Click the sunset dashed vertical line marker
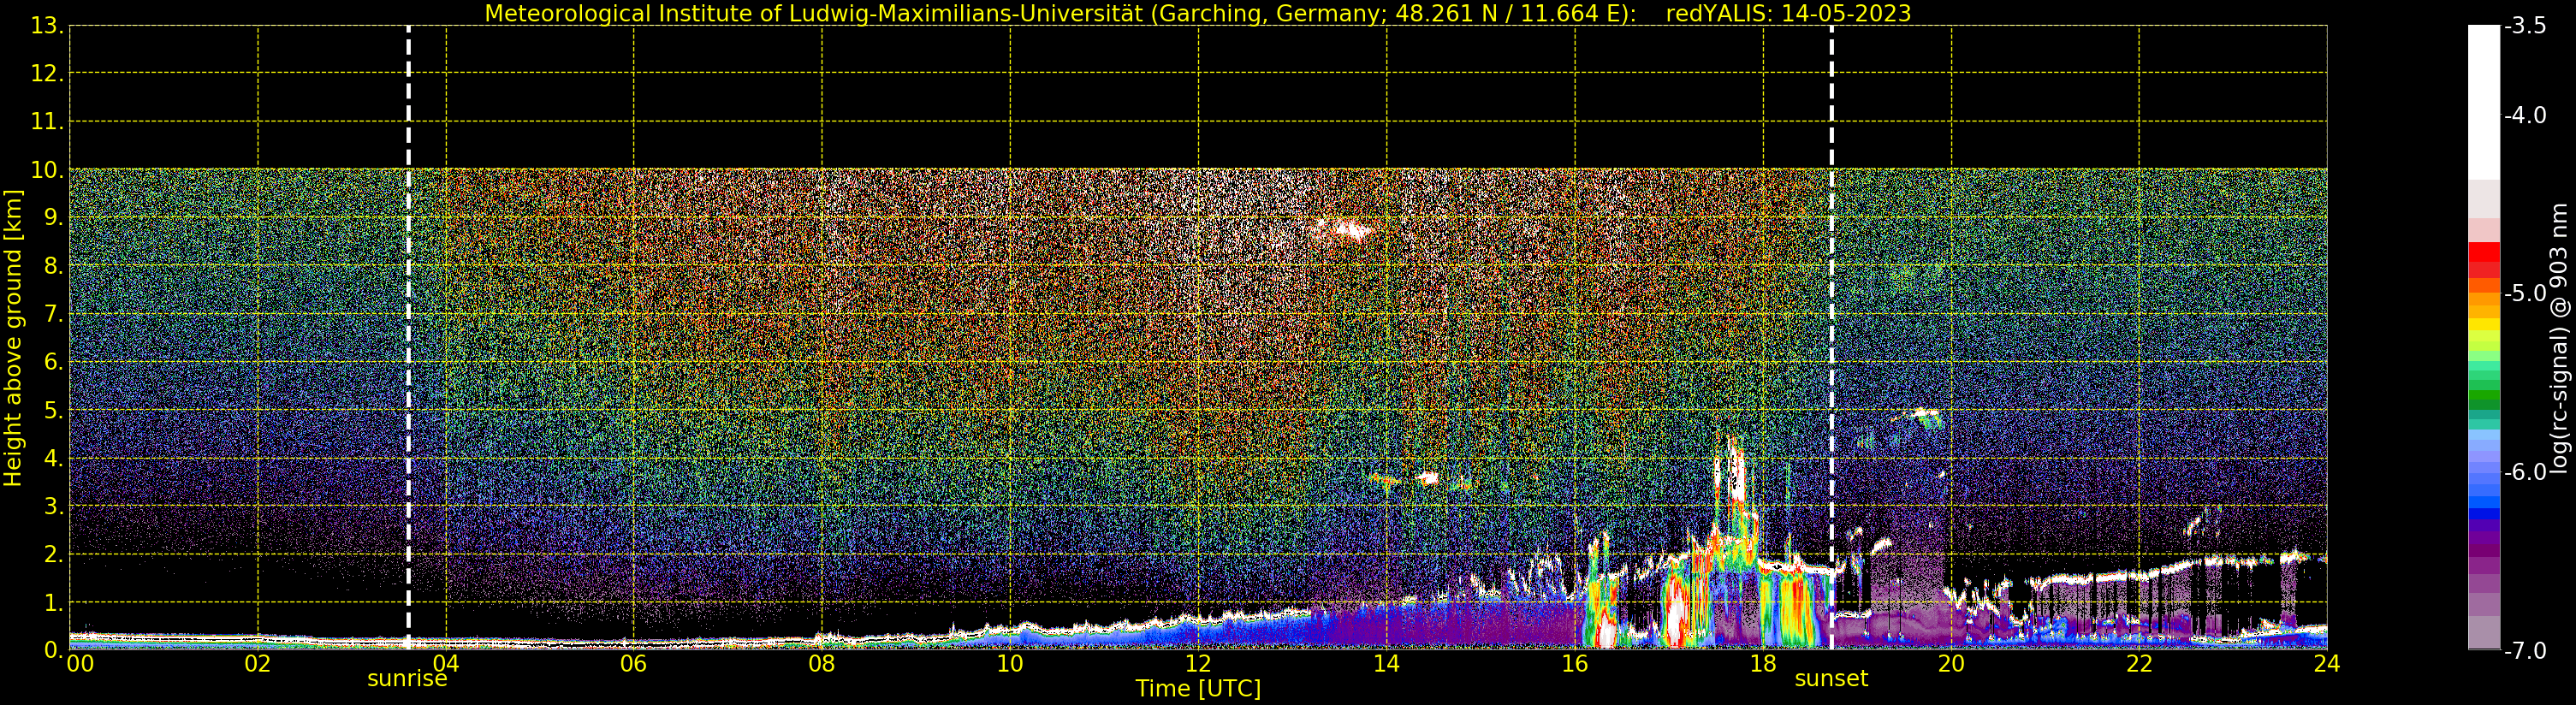Screen dimensions: 2576x705 pyautogui.click(x=1831, y=338)
